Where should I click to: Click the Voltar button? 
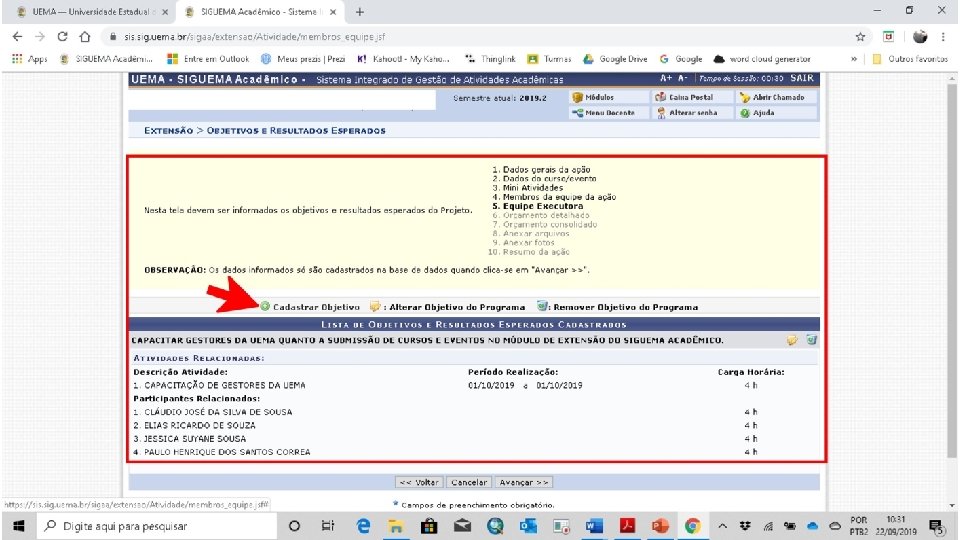click(x=419, y=482)
